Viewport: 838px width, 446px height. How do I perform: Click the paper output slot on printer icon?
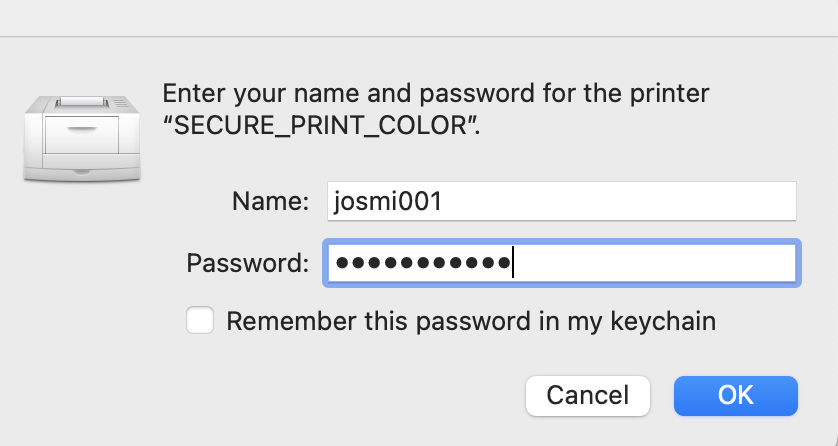tap(82, 101)
